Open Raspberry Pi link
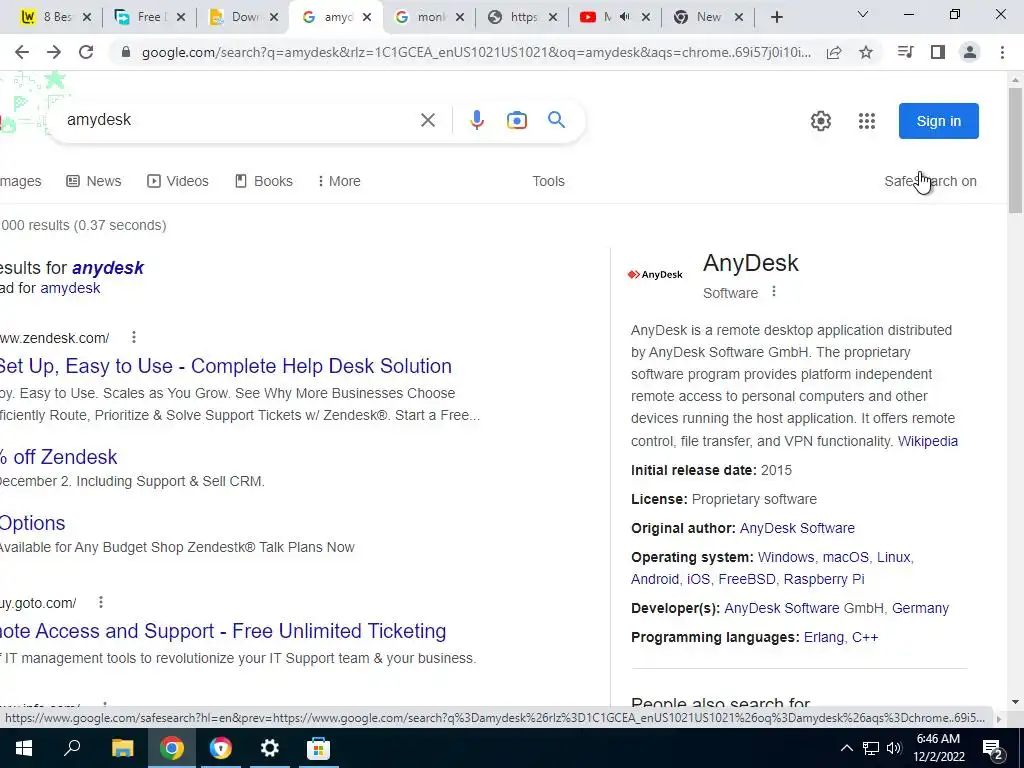This screenshot has height=768, width=1024. pyautogui.click(x=824, y=579)
